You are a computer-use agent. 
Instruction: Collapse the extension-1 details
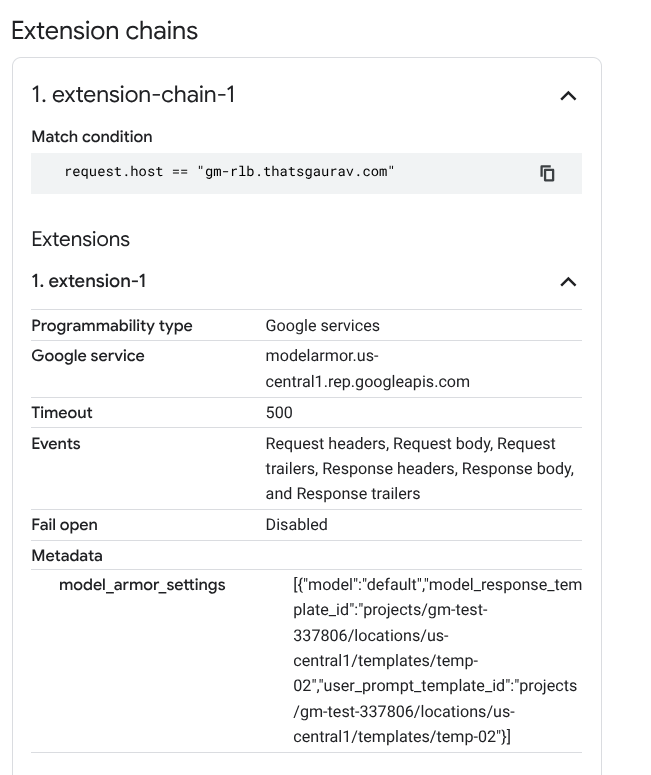pyautogui.click(x=568, y=282)
